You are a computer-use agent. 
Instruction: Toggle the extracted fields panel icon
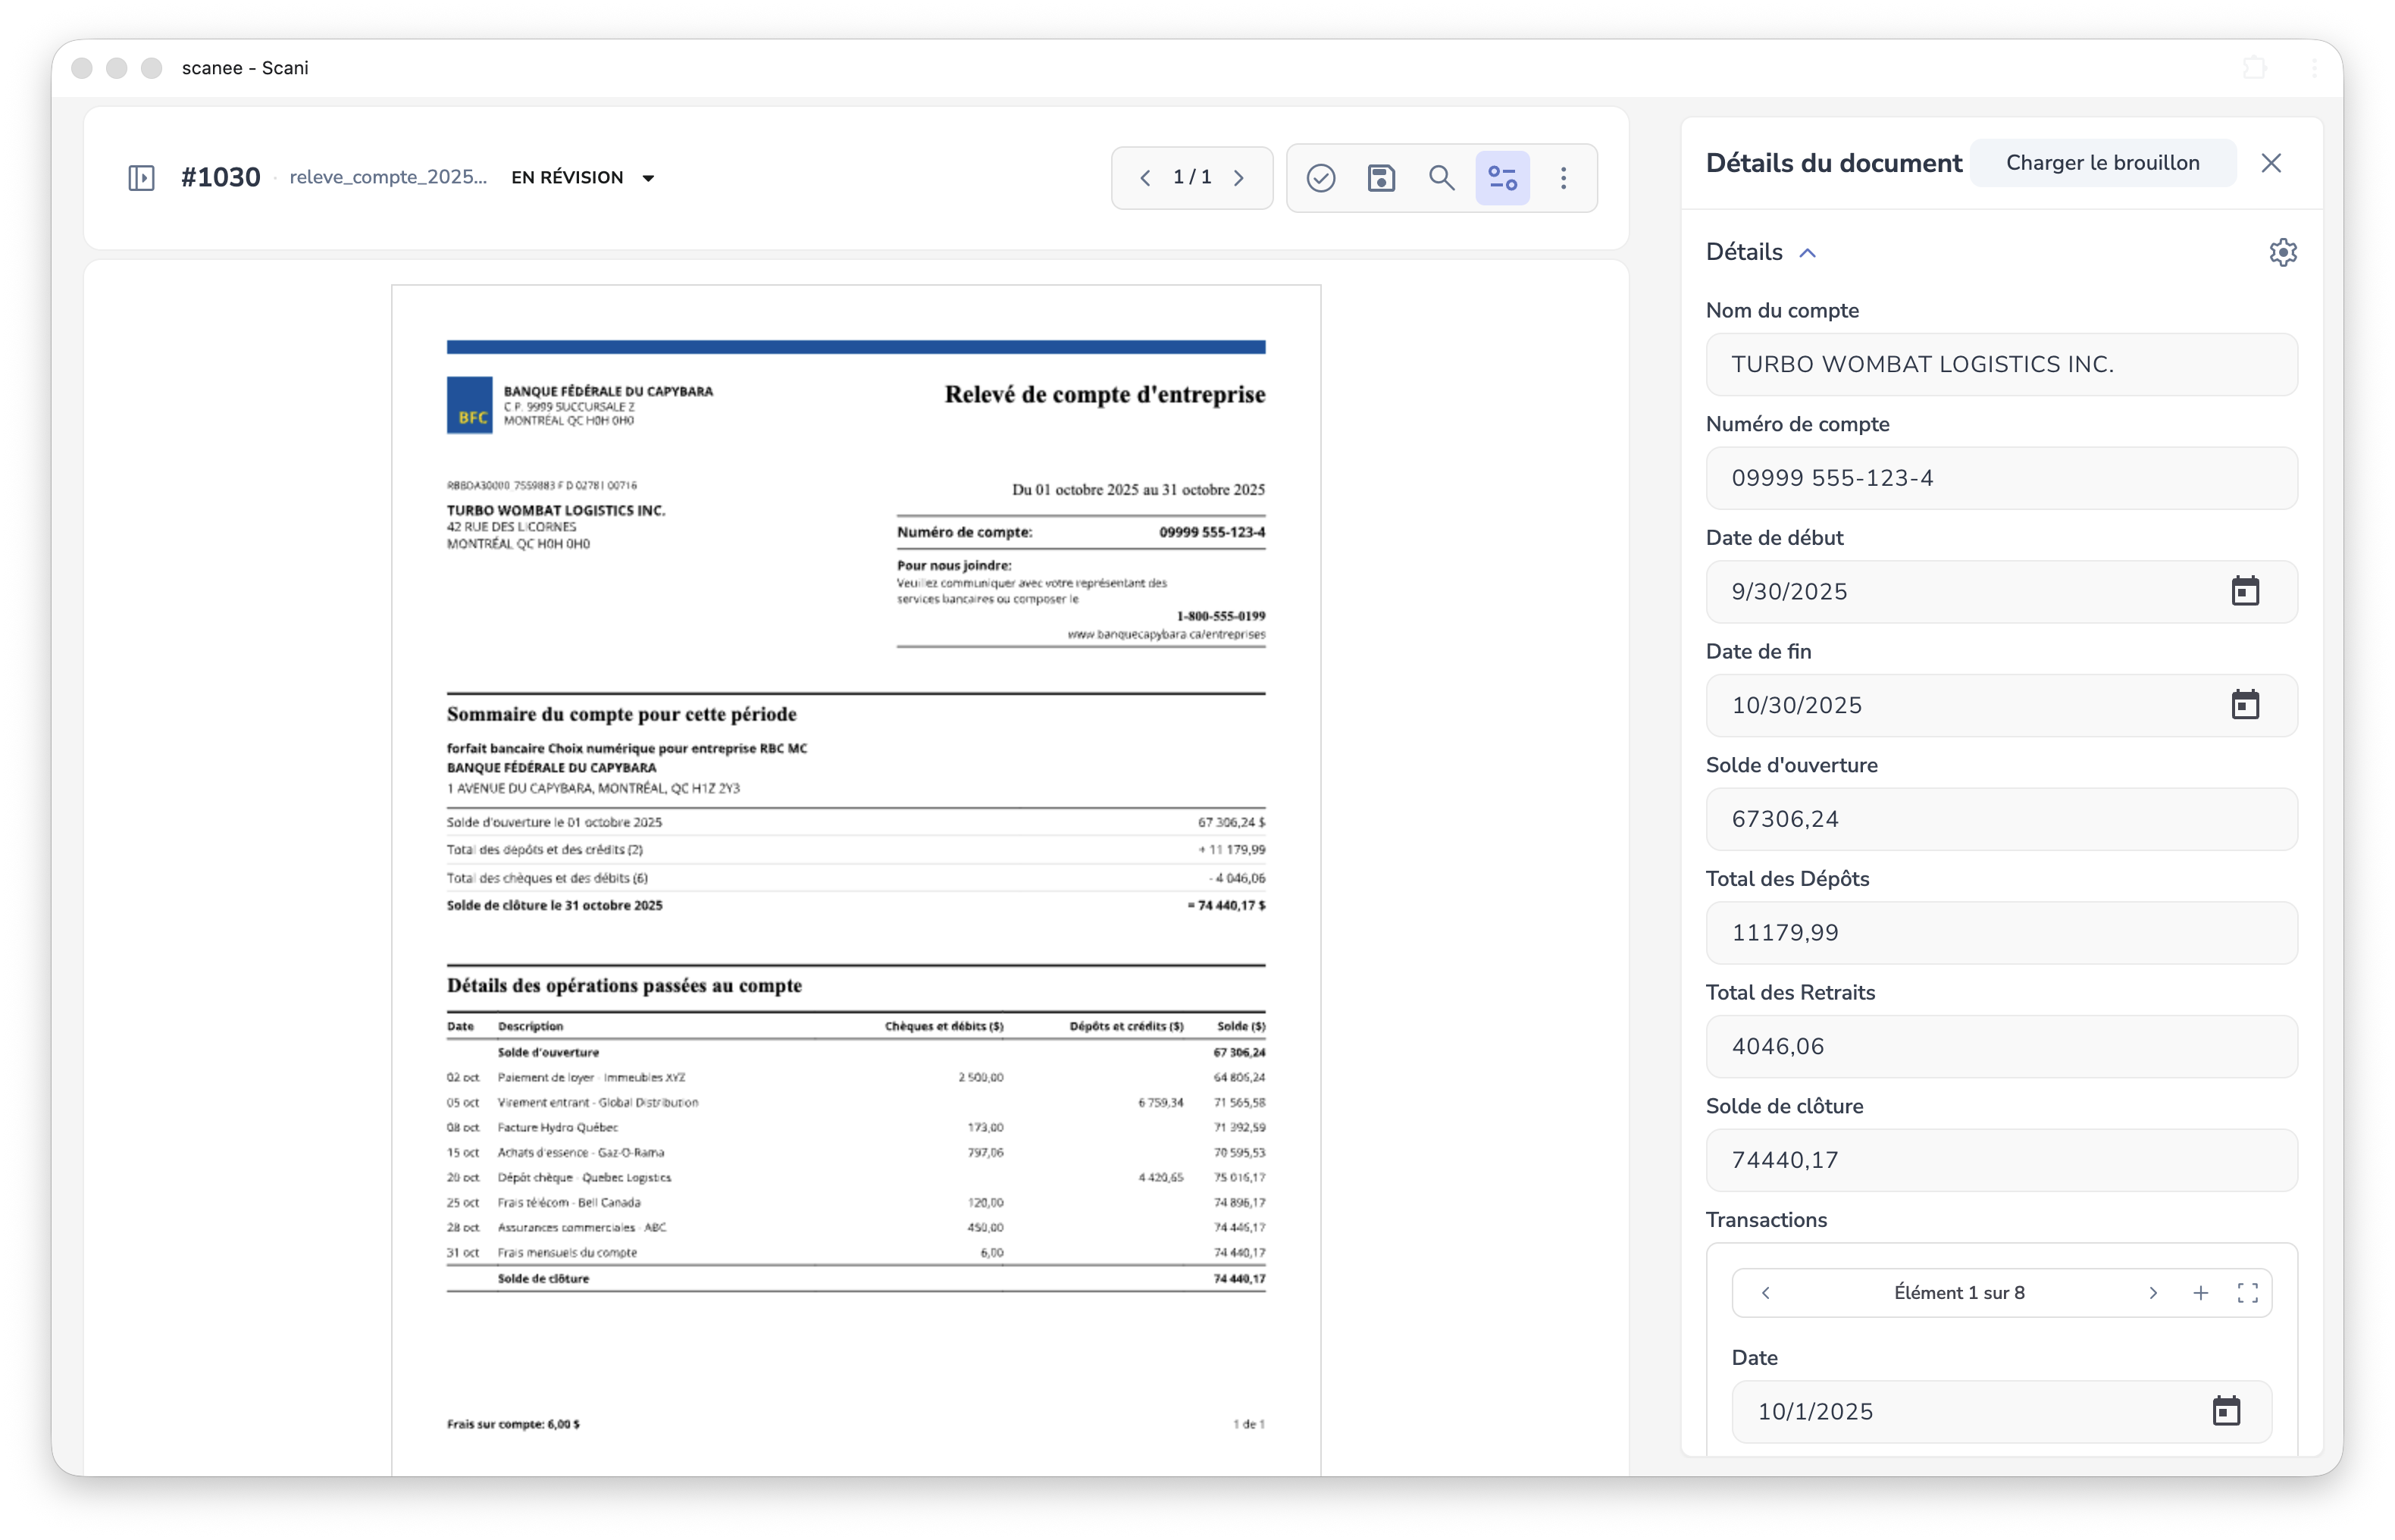point(1503,177)
